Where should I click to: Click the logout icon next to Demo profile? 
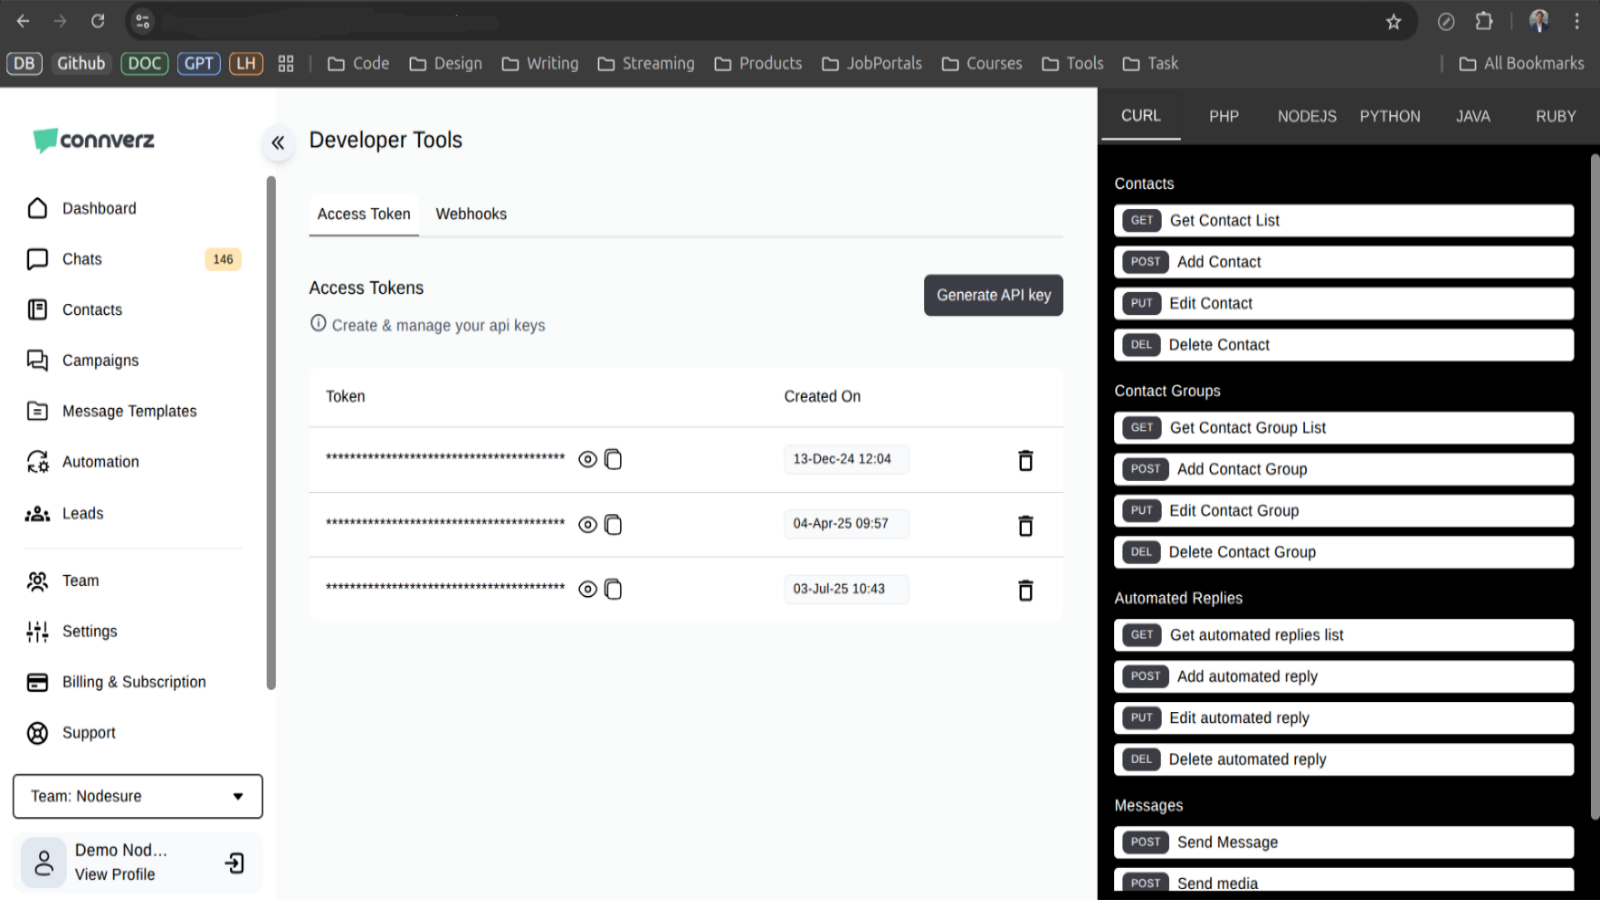tap(234, 862)
